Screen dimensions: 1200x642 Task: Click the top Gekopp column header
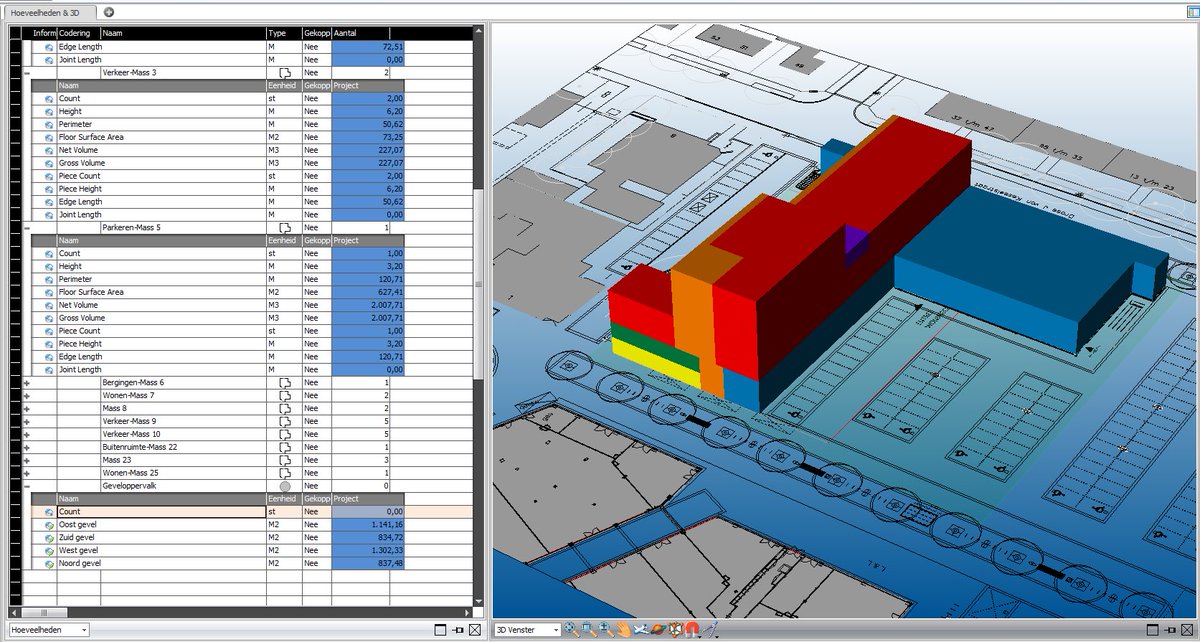[317, 33]
